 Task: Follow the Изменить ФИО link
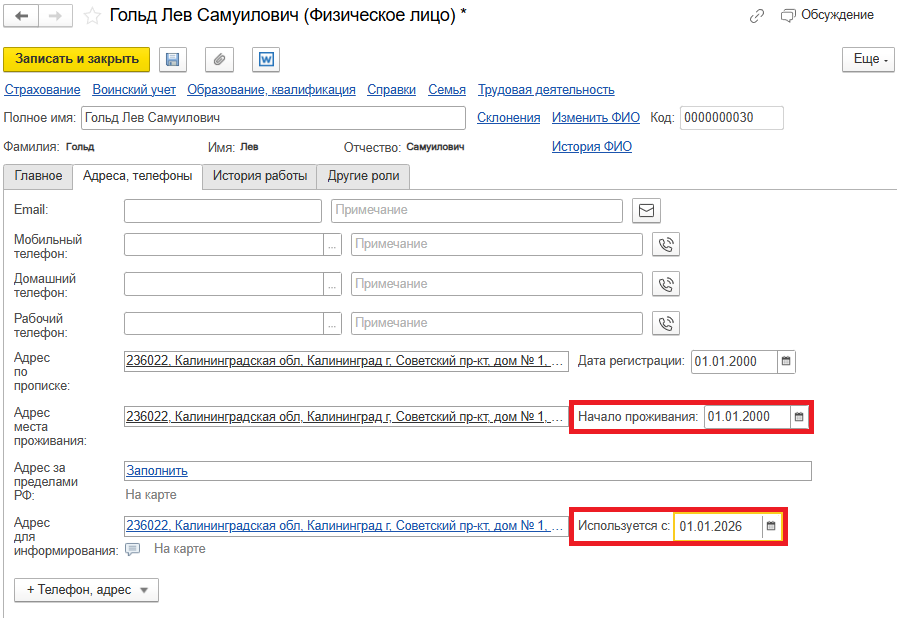596,118
